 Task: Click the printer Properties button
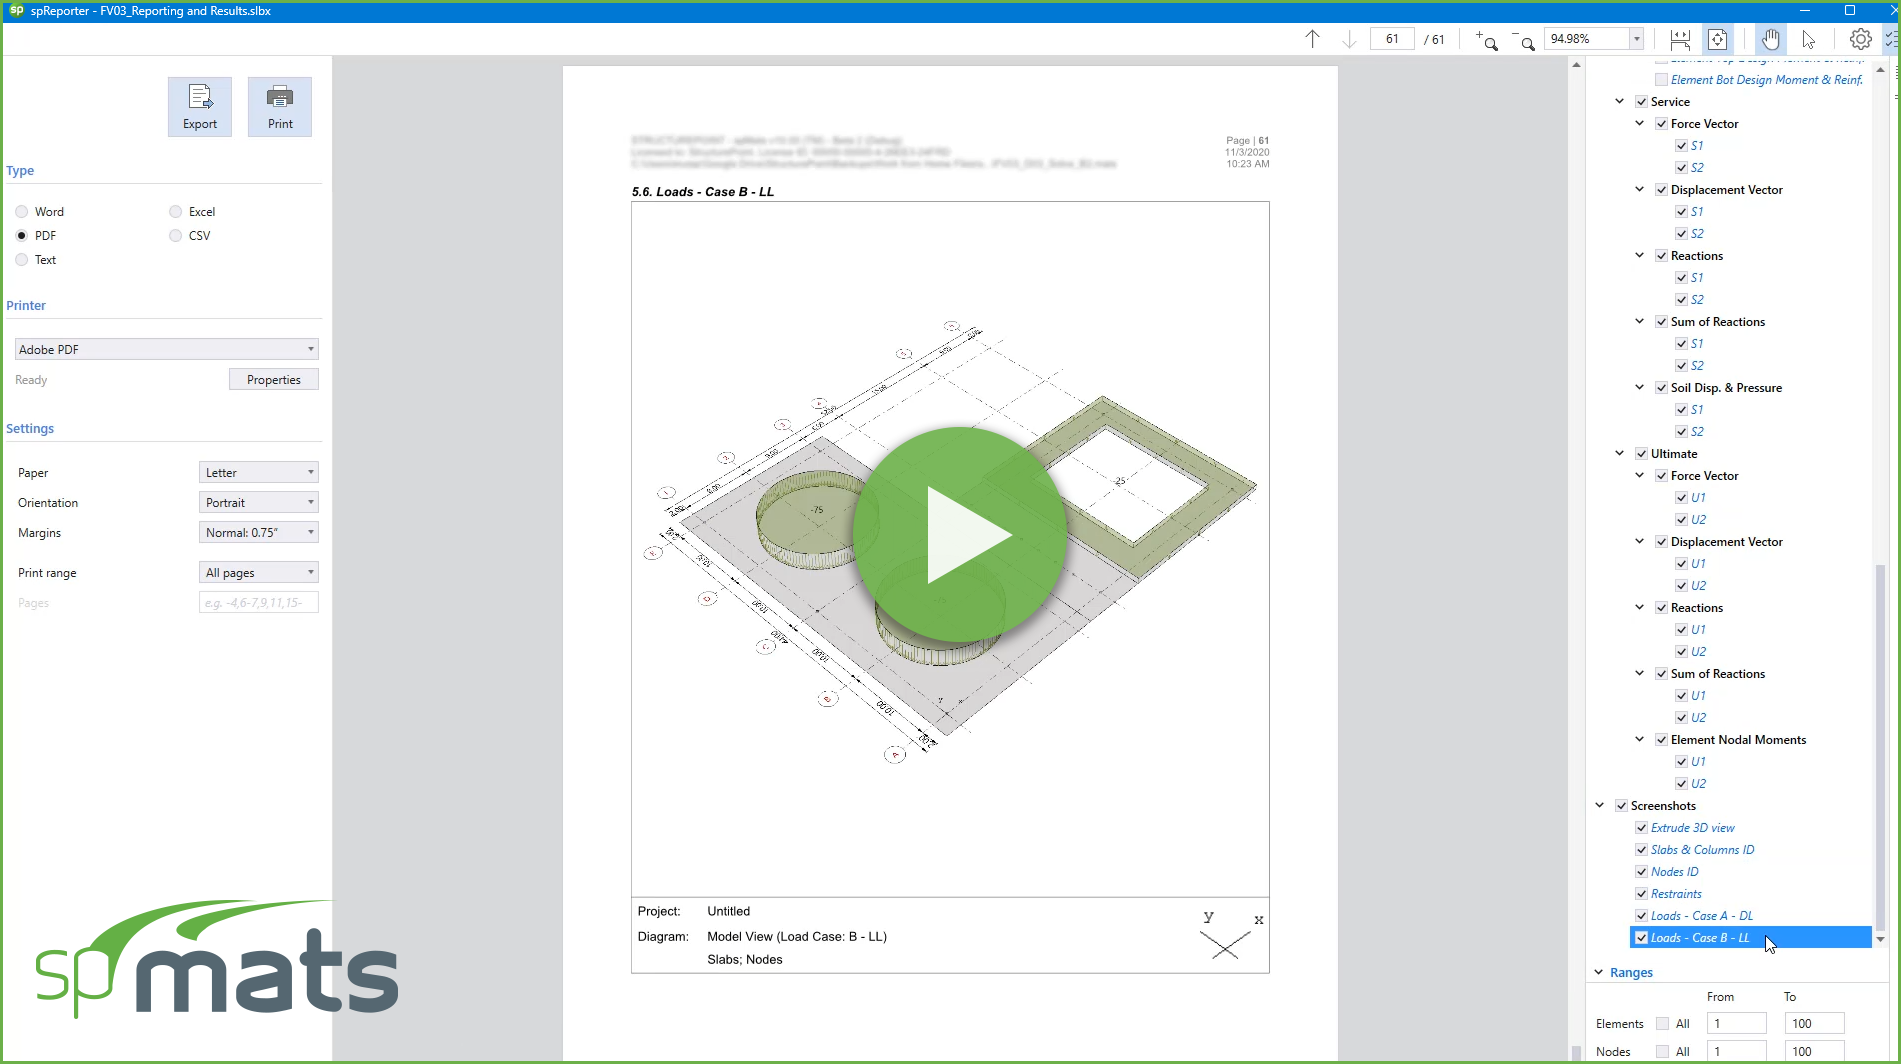pos(273,380)
